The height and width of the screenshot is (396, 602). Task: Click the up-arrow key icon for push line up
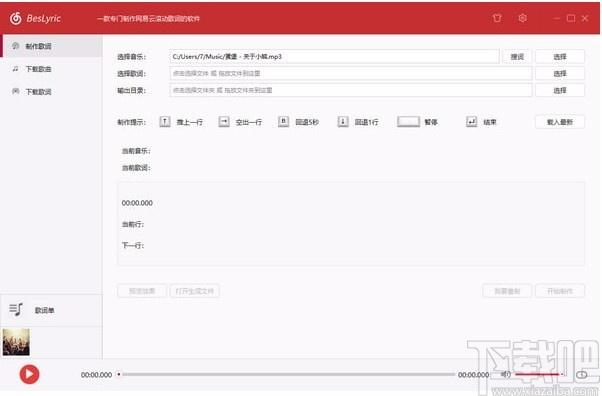(165, 122)
